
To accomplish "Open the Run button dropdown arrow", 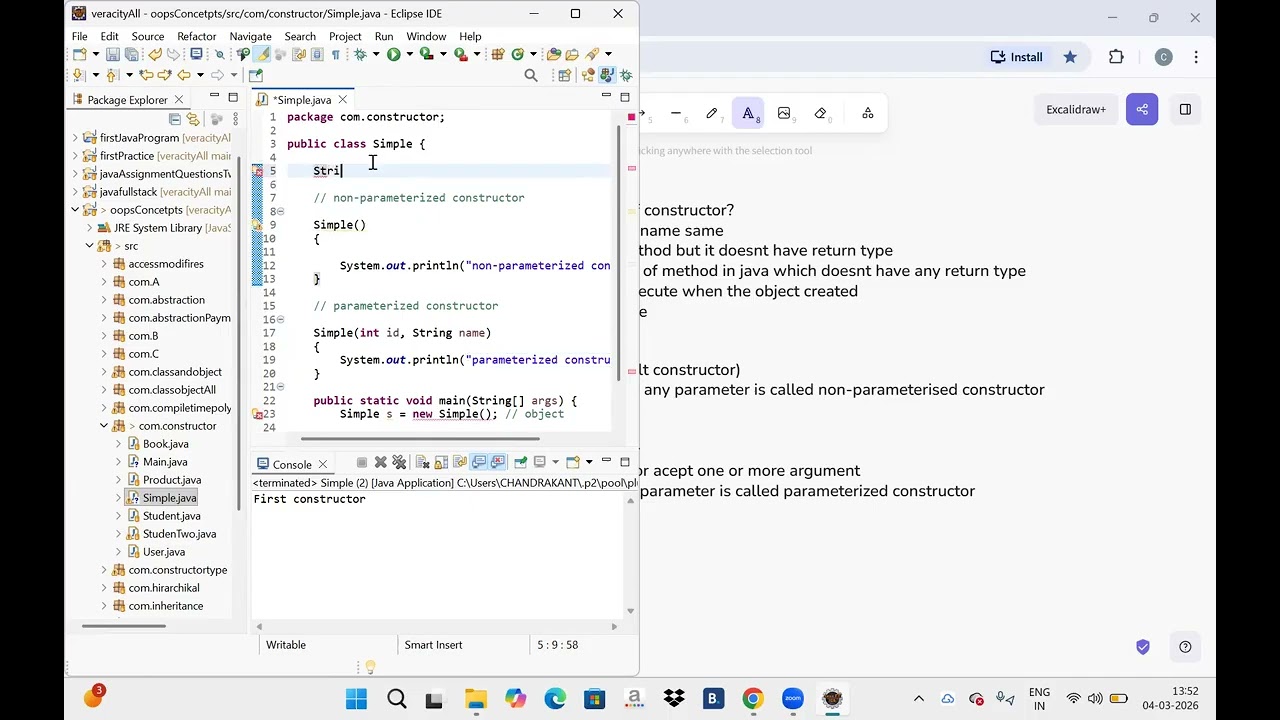I will 410,54.
